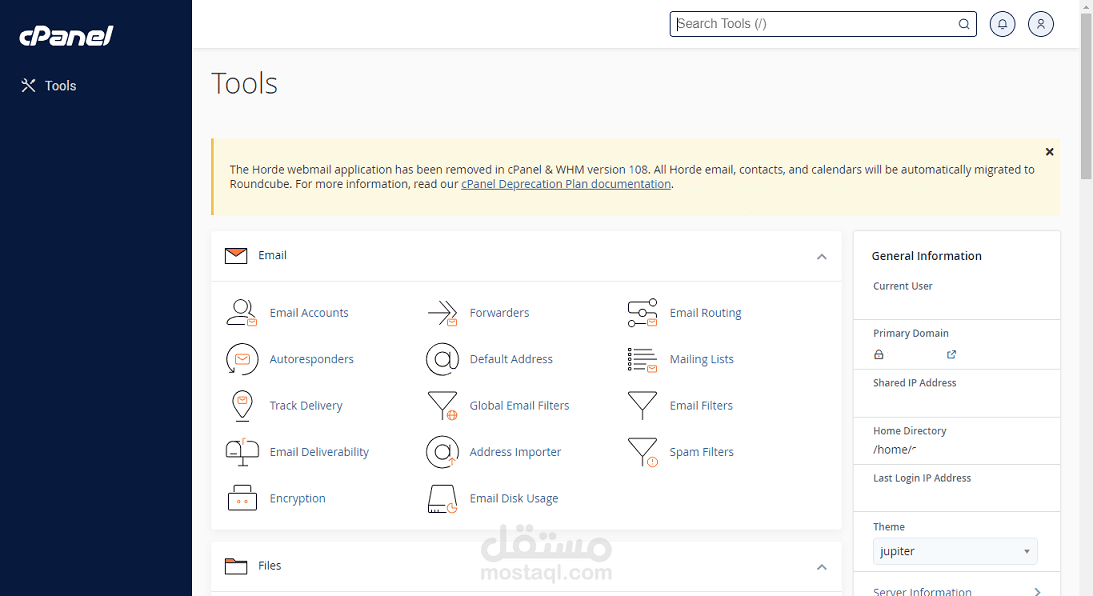Click the Mailing Lists icon
1093x596 pixels.
click(642, 360)
